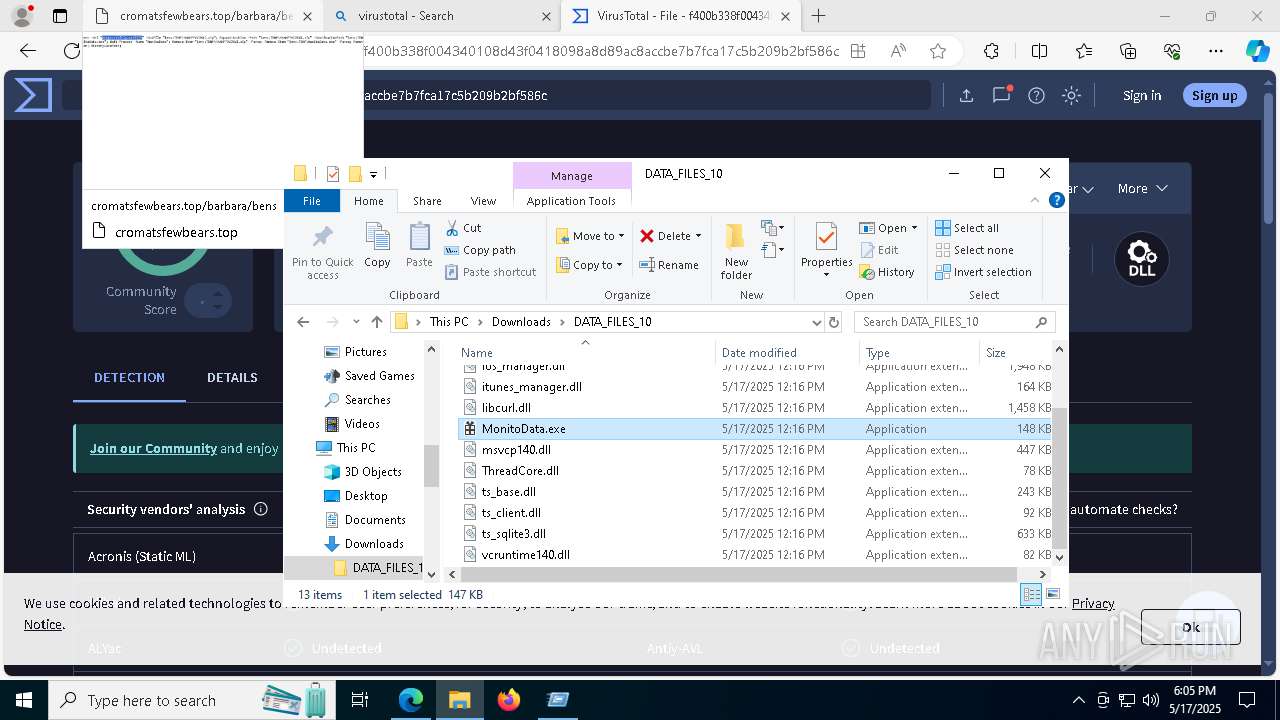
Task: Switch to Home ribbon tab
Action: [368, 201]
